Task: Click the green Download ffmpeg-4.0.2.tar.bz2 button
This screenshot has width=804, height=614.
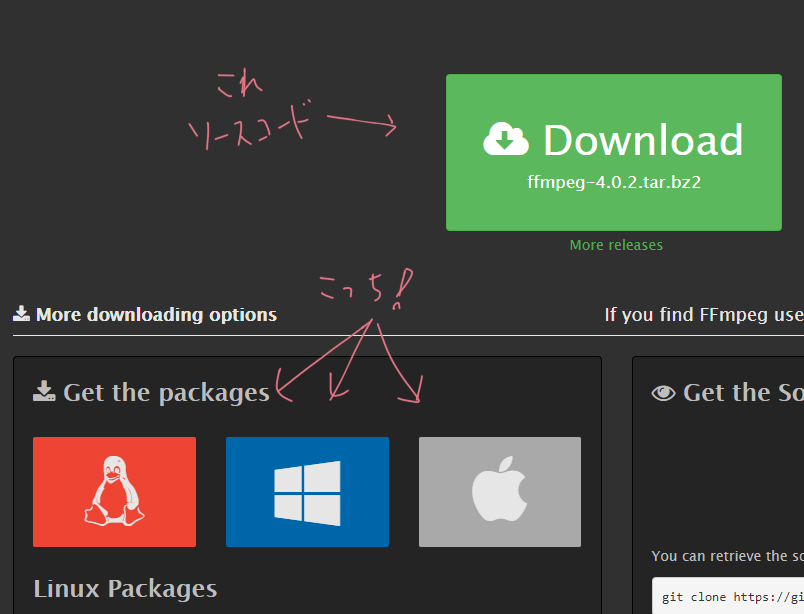Action: pos(614,152)
